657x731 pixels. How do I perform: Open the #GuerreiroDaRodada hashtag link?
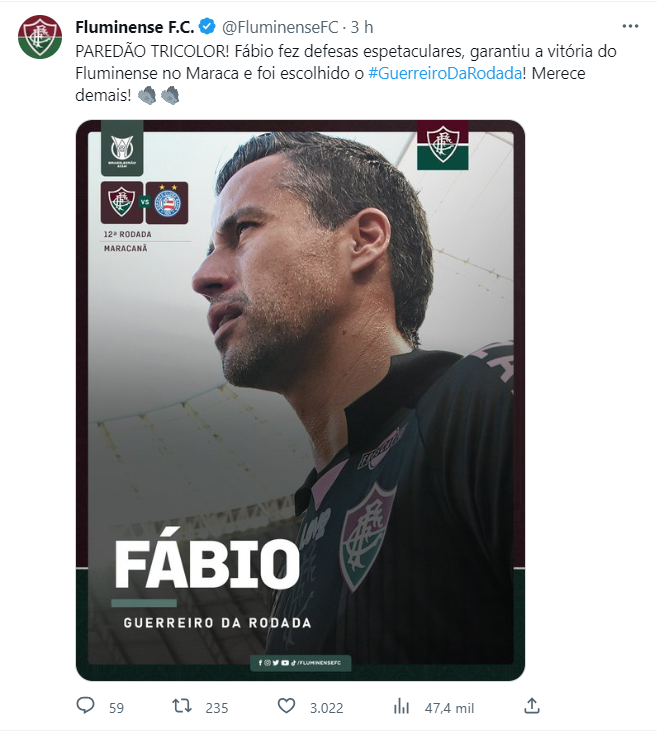(x=445, y=73)
